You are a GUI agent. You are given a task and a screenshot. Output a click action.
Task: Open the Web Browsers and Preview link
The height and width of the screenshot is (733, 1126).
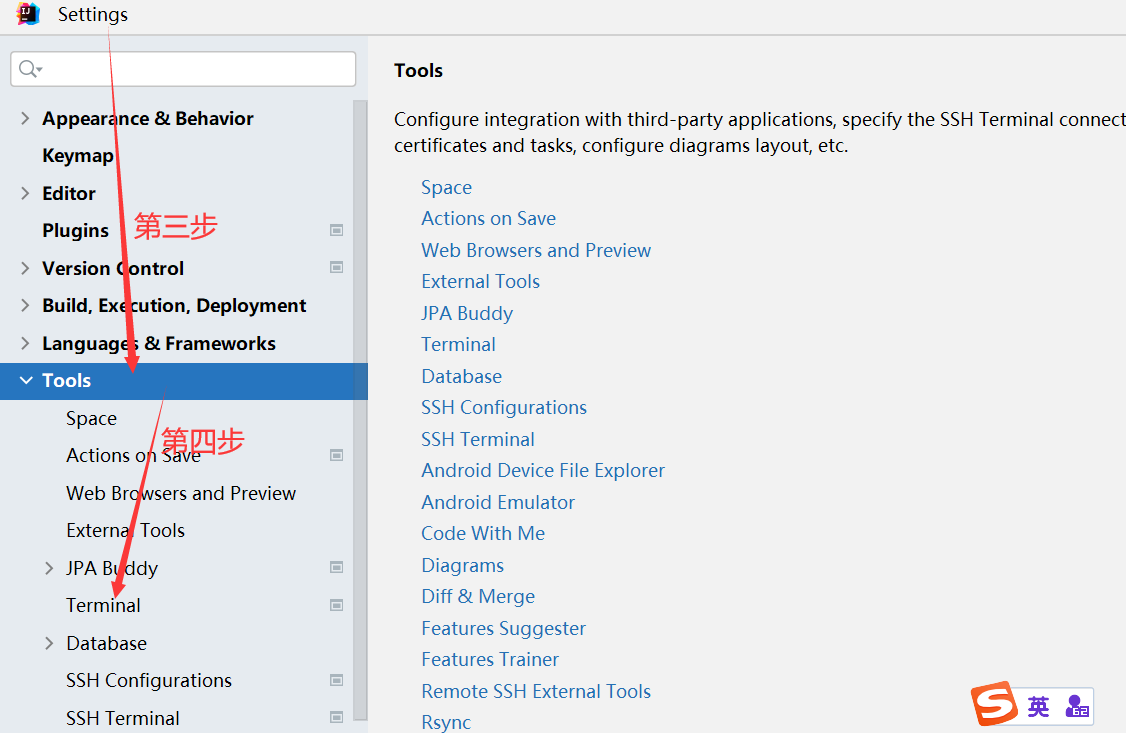click(x=536, y=250)
